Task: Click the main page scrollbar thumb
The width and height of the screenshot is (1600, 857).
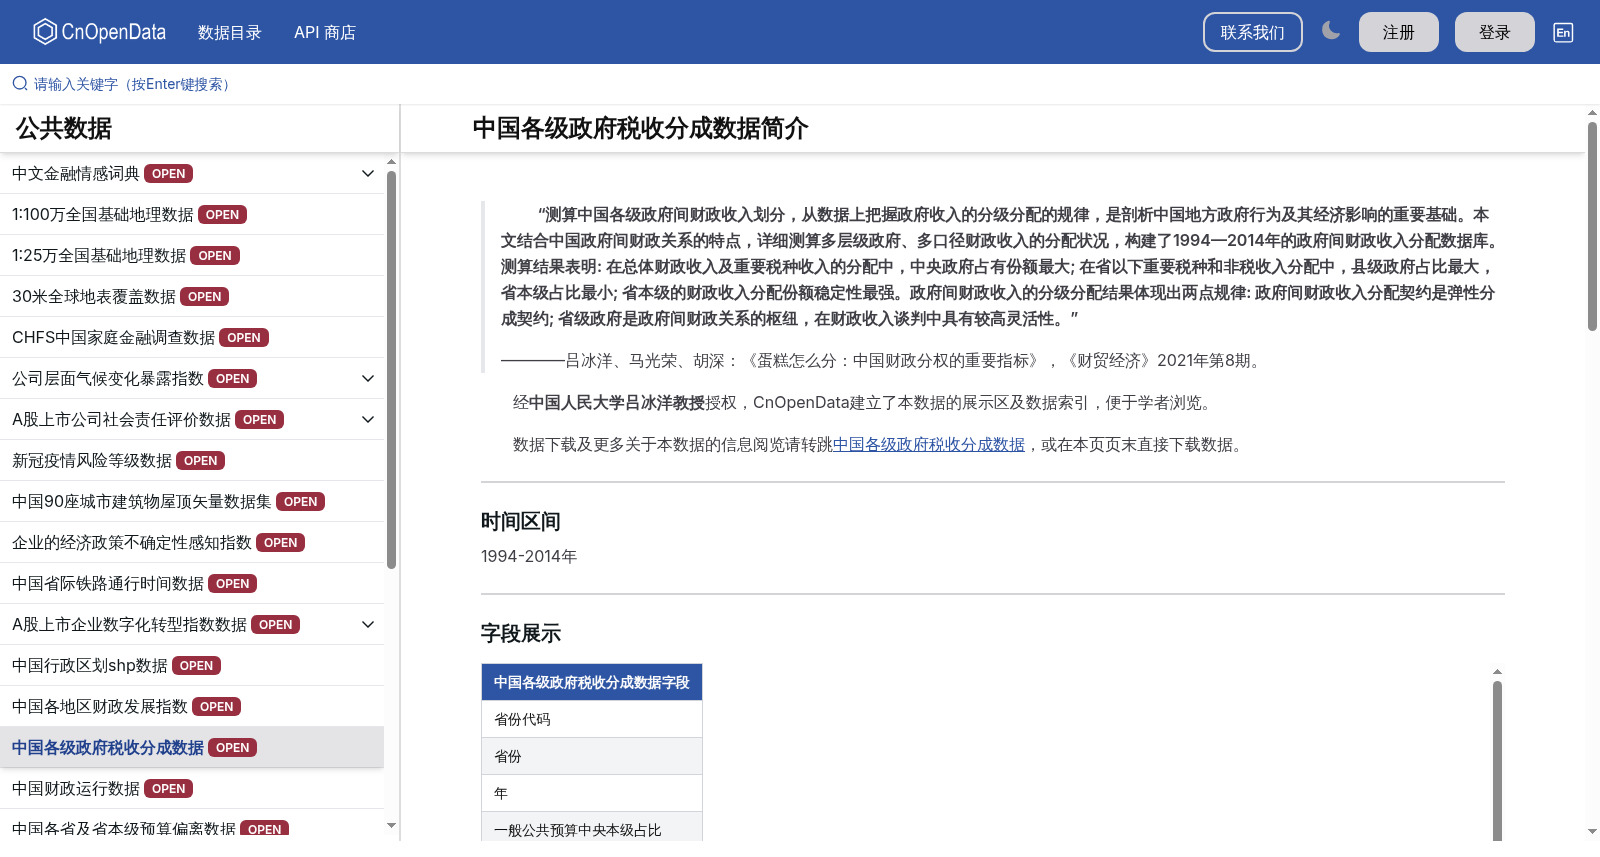Action: [1592, 226]
